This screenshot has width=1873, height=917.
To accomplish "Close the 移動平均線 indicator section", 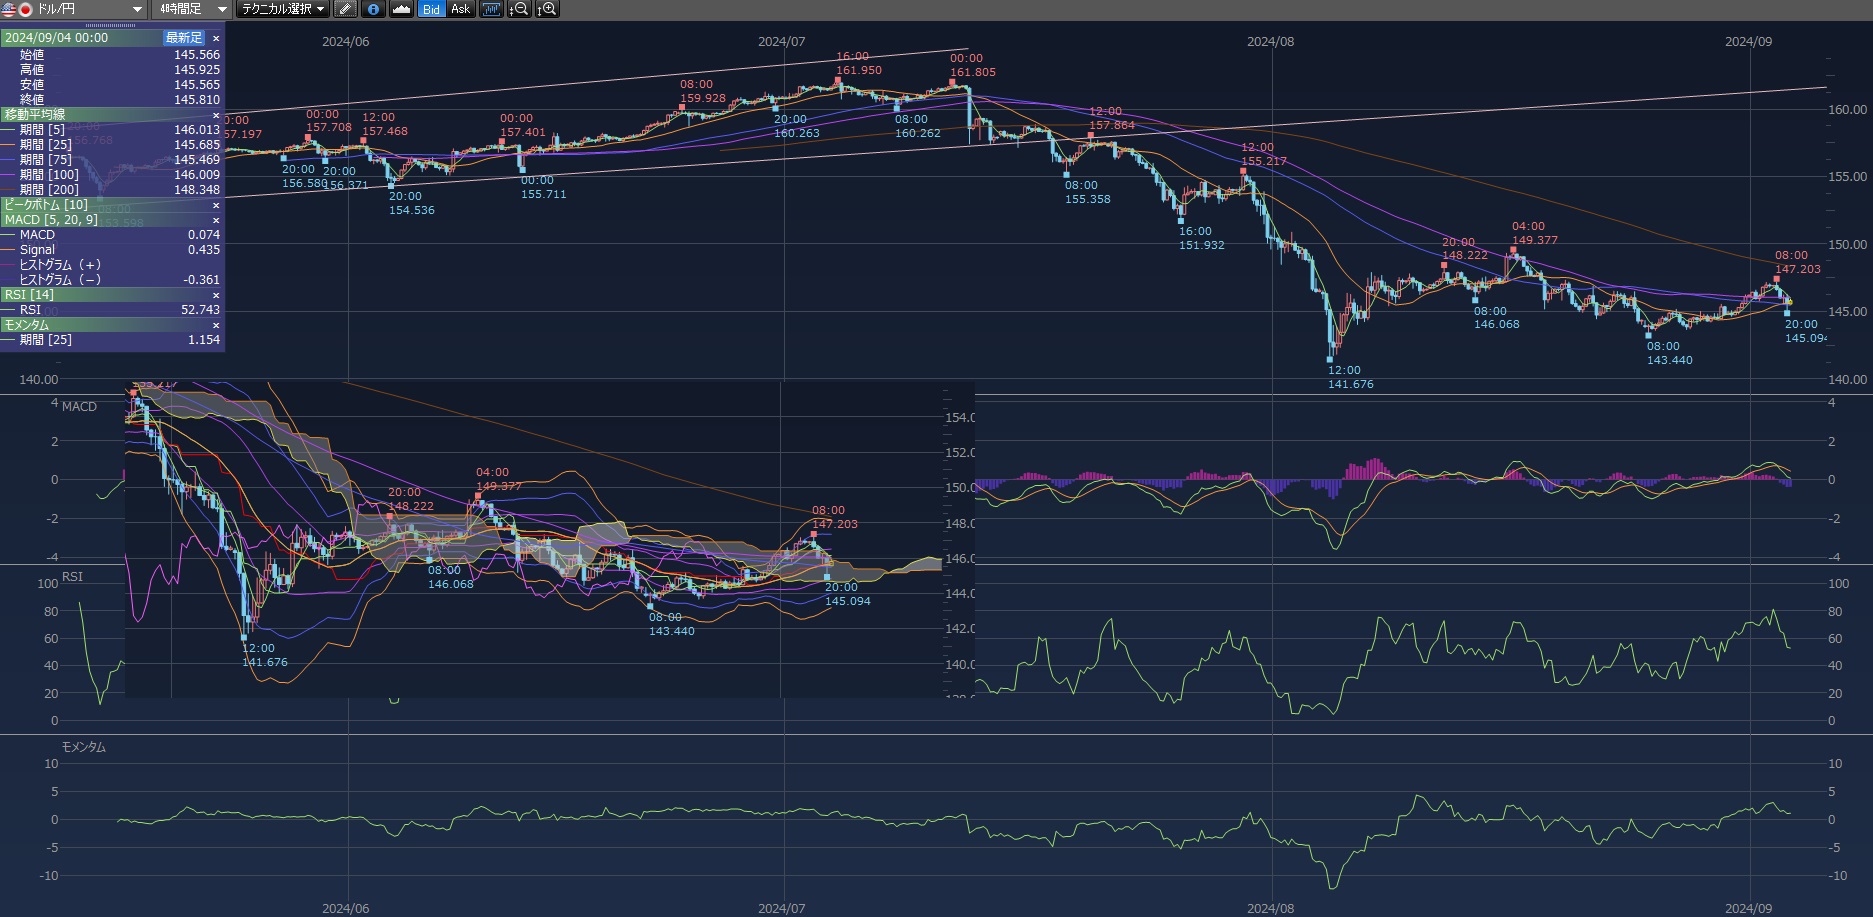I will pos(216,115).
